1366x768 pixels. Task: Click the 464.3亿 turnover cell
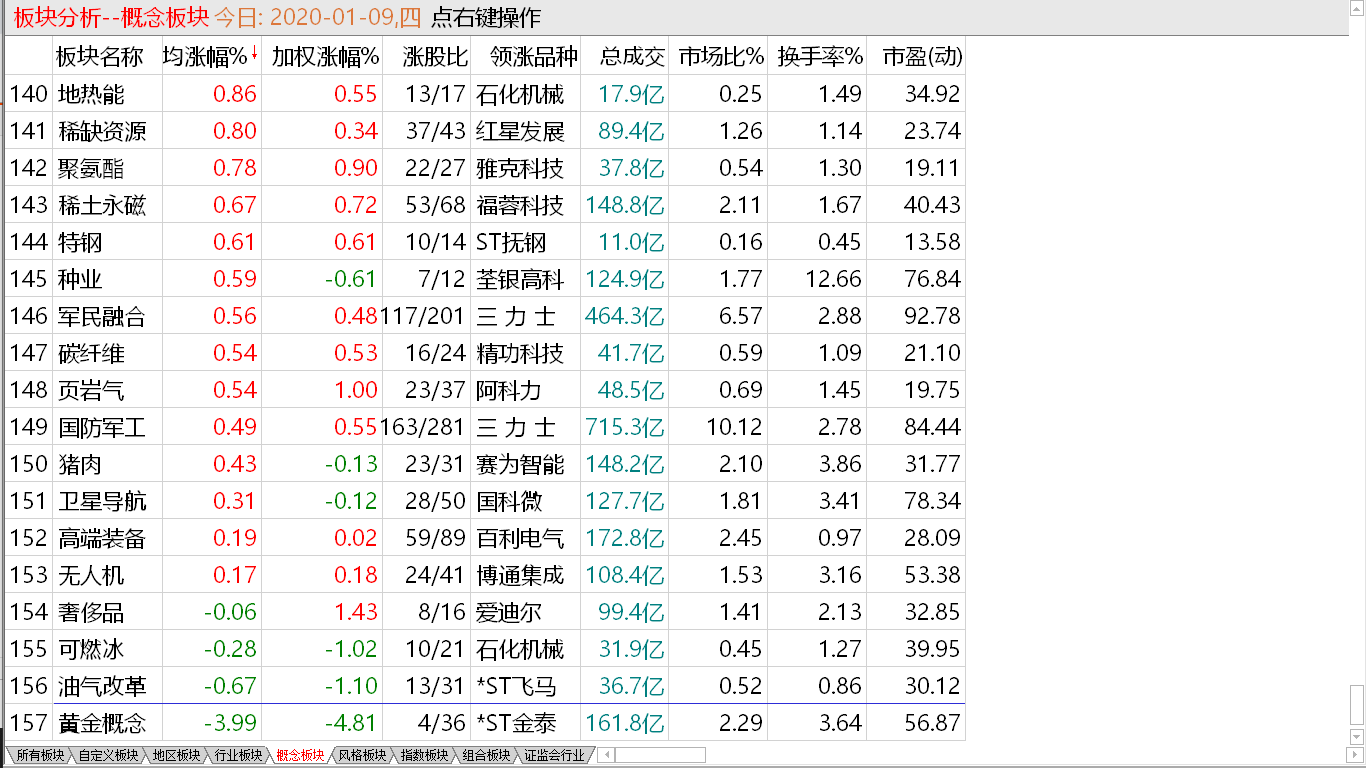pyautogui.click(x=625, y=316)
